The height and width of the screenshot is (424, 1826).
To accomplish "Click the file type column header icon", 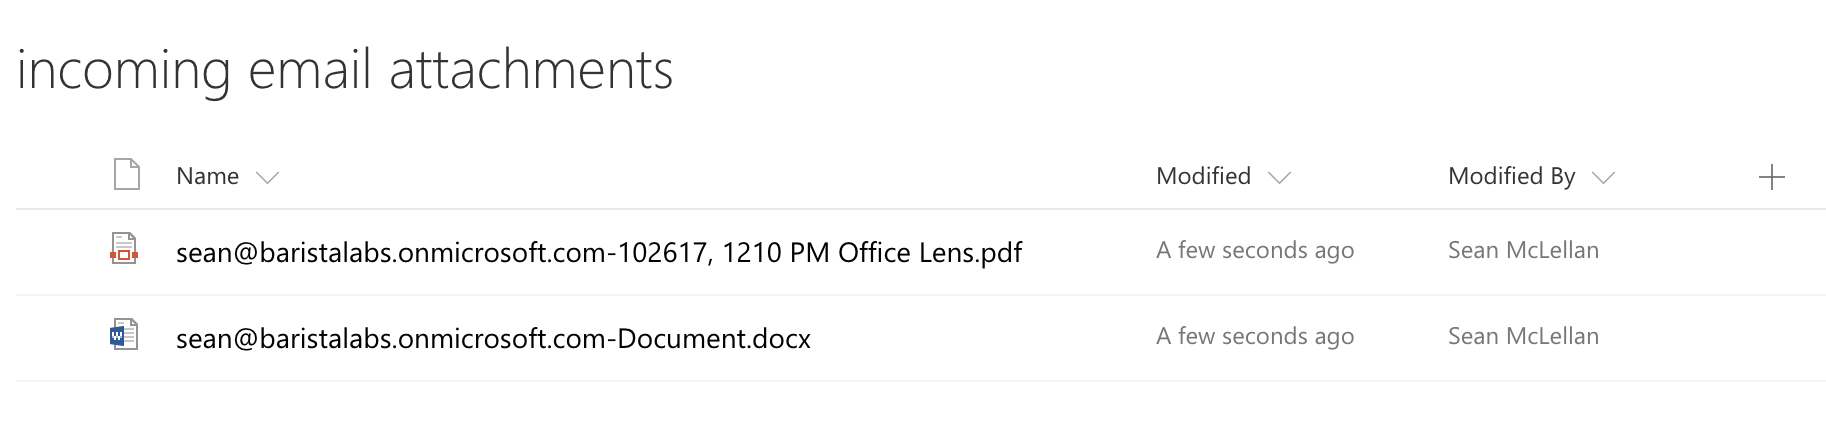I will 126,175.
